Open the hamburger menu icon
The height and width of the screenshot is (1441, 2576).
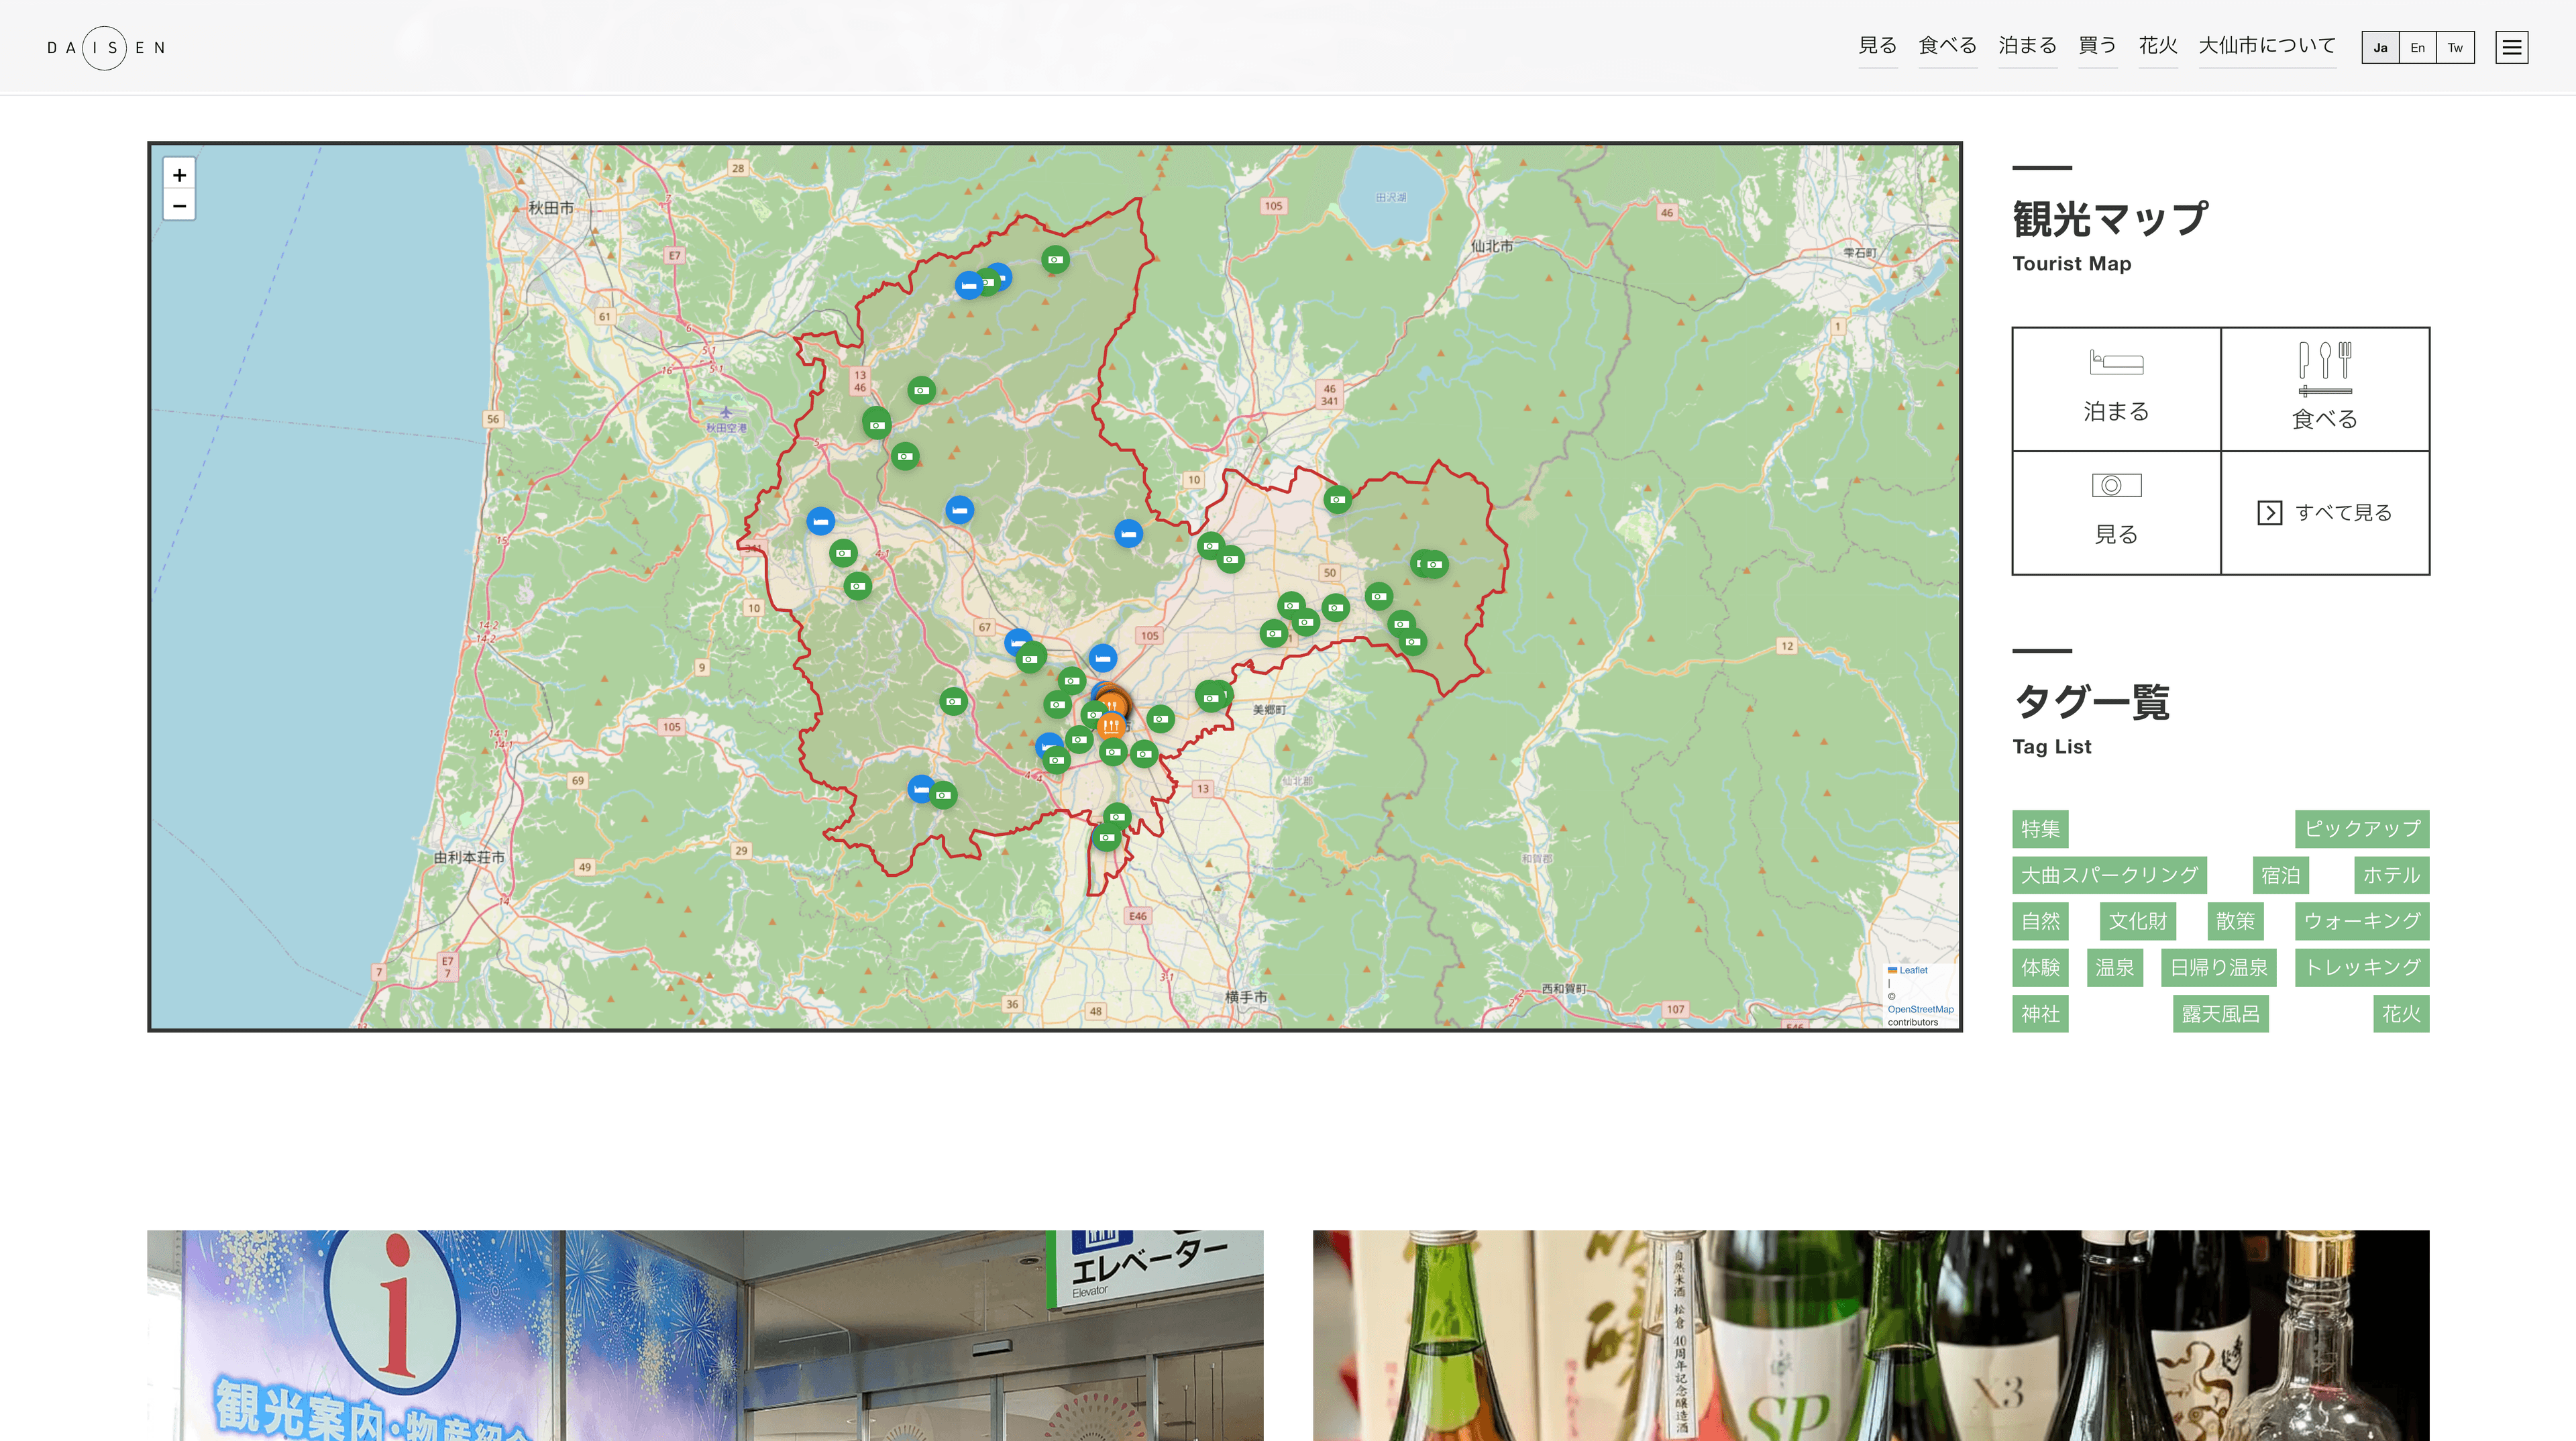(x=2511, y=47)
